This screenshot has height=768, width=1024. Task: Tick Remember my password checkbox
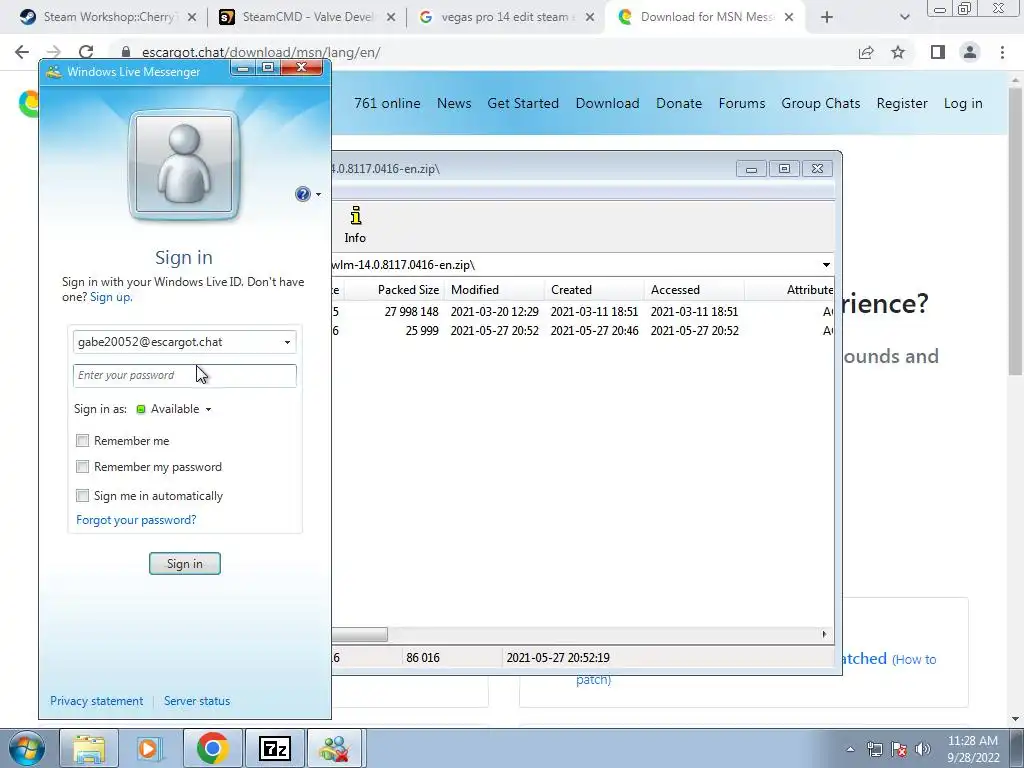pos(82,467)
